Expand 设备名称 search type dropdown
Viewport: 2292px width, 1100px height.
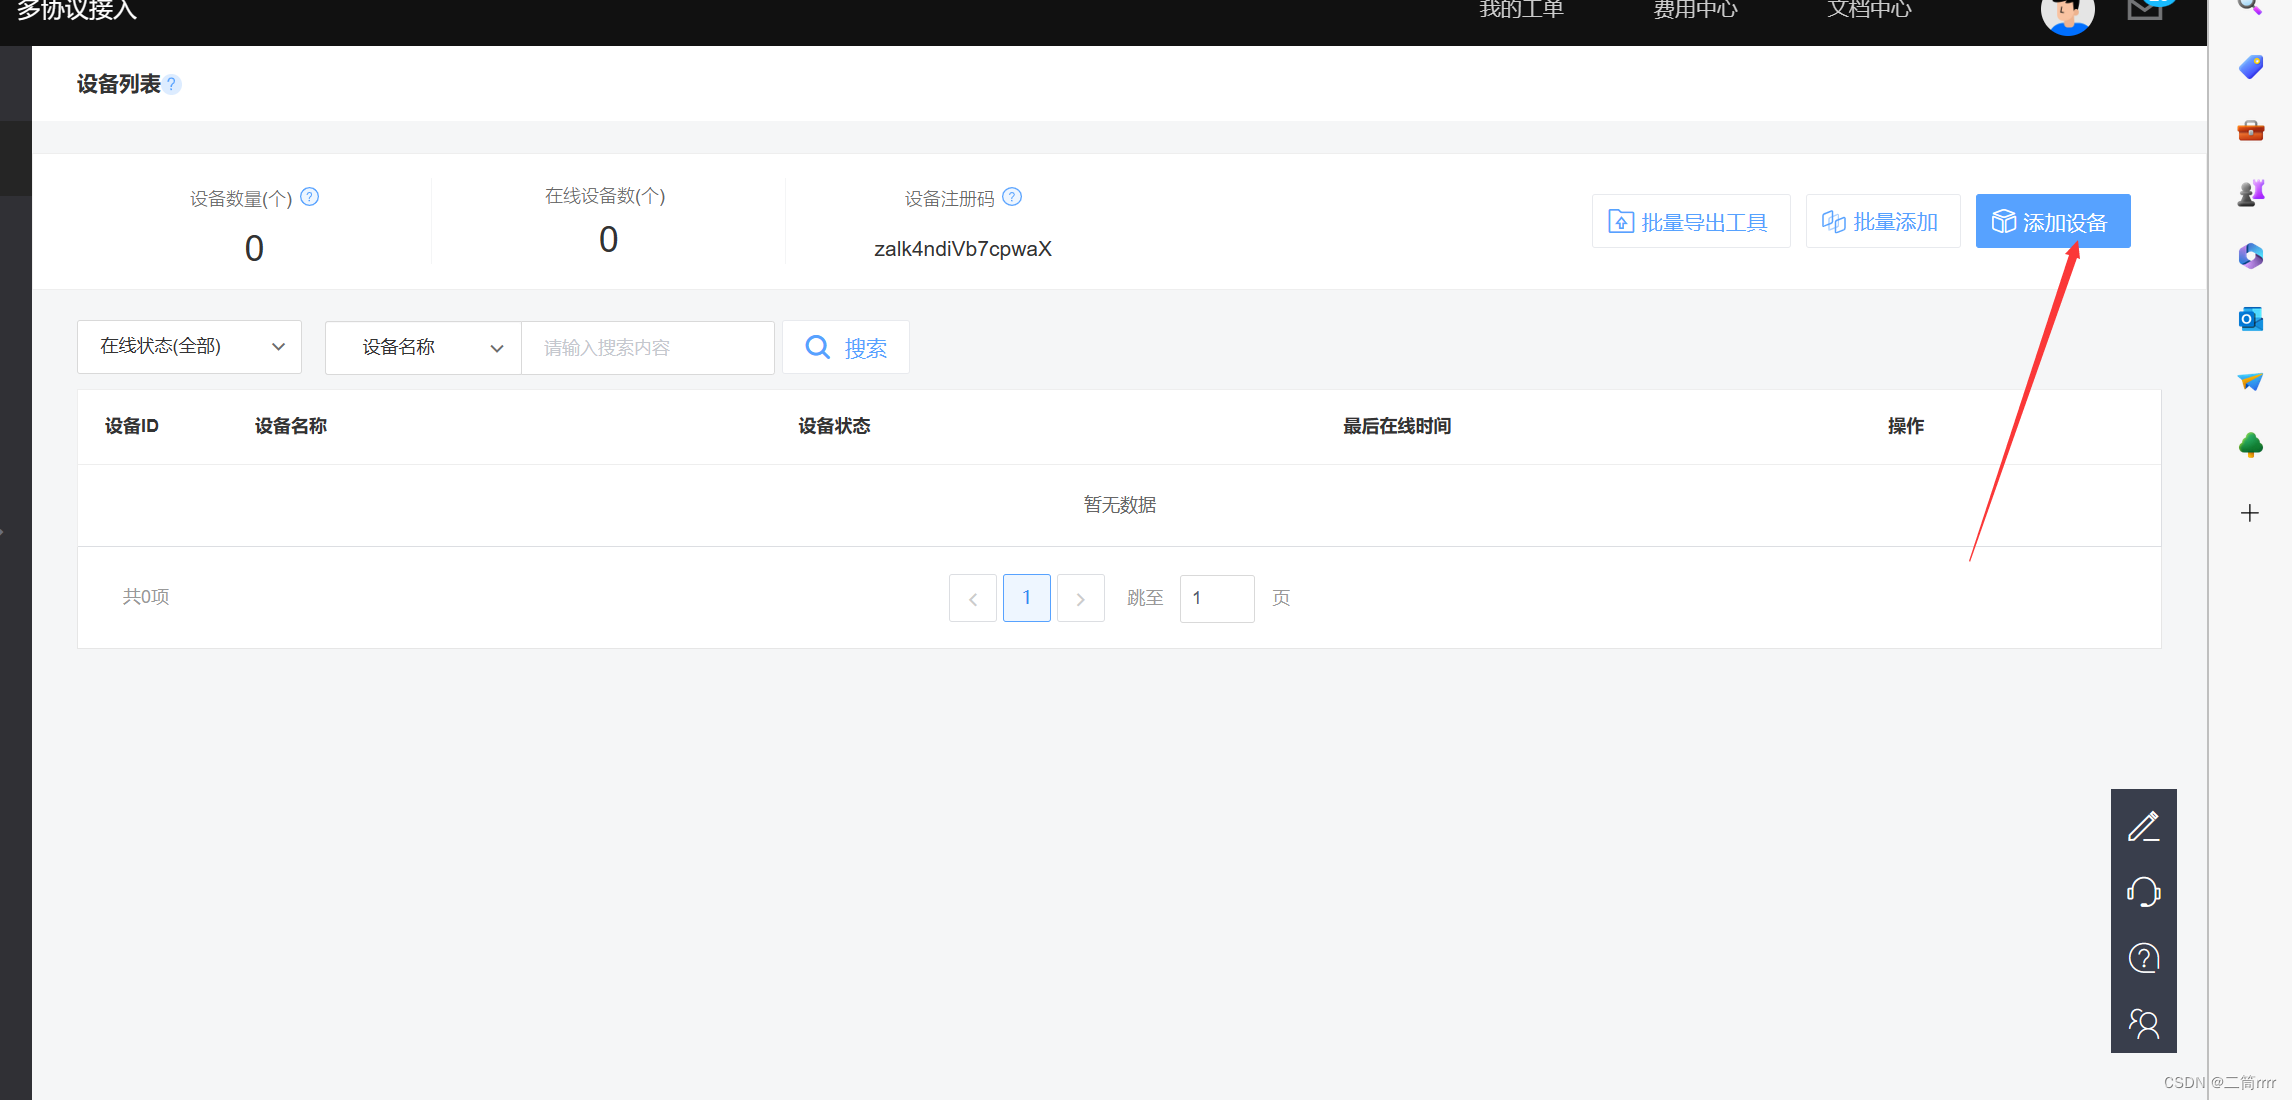[x=423, y=348]
